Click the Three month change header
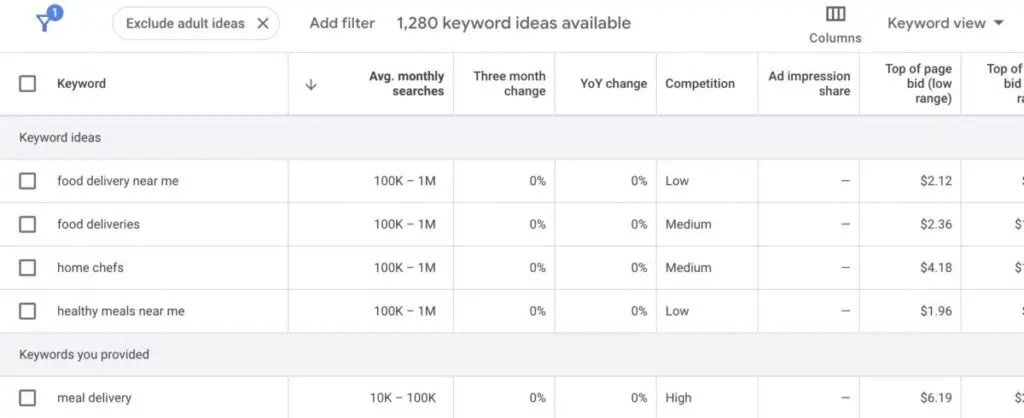1024x418 pixels. point(509,84)
